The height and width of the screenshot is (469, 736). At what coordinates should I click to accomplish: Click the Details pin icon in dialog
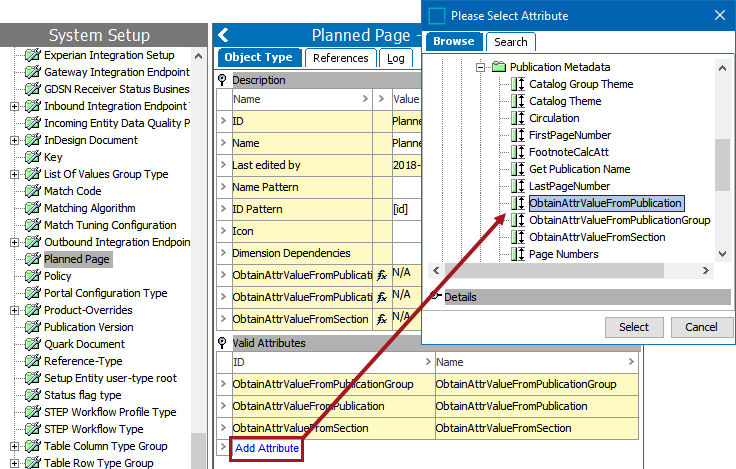(x=436, y=296)
